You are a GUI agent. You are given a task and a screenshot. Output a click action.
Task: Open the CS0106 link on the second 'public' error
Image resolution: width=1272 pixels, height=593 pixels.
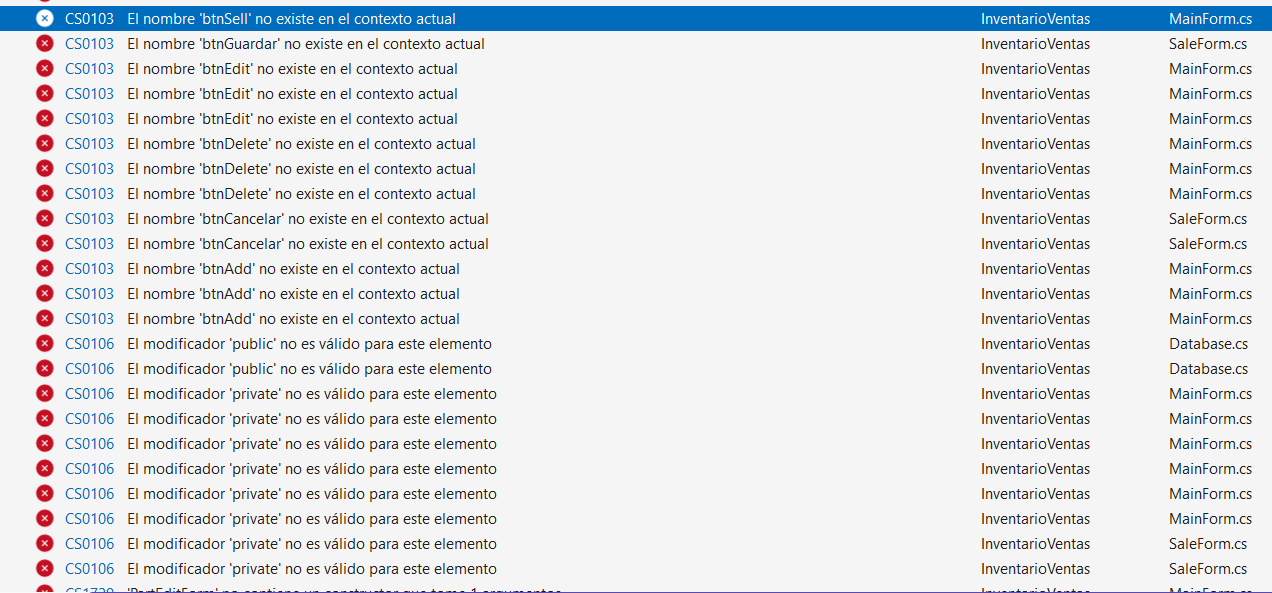(89, 369)
